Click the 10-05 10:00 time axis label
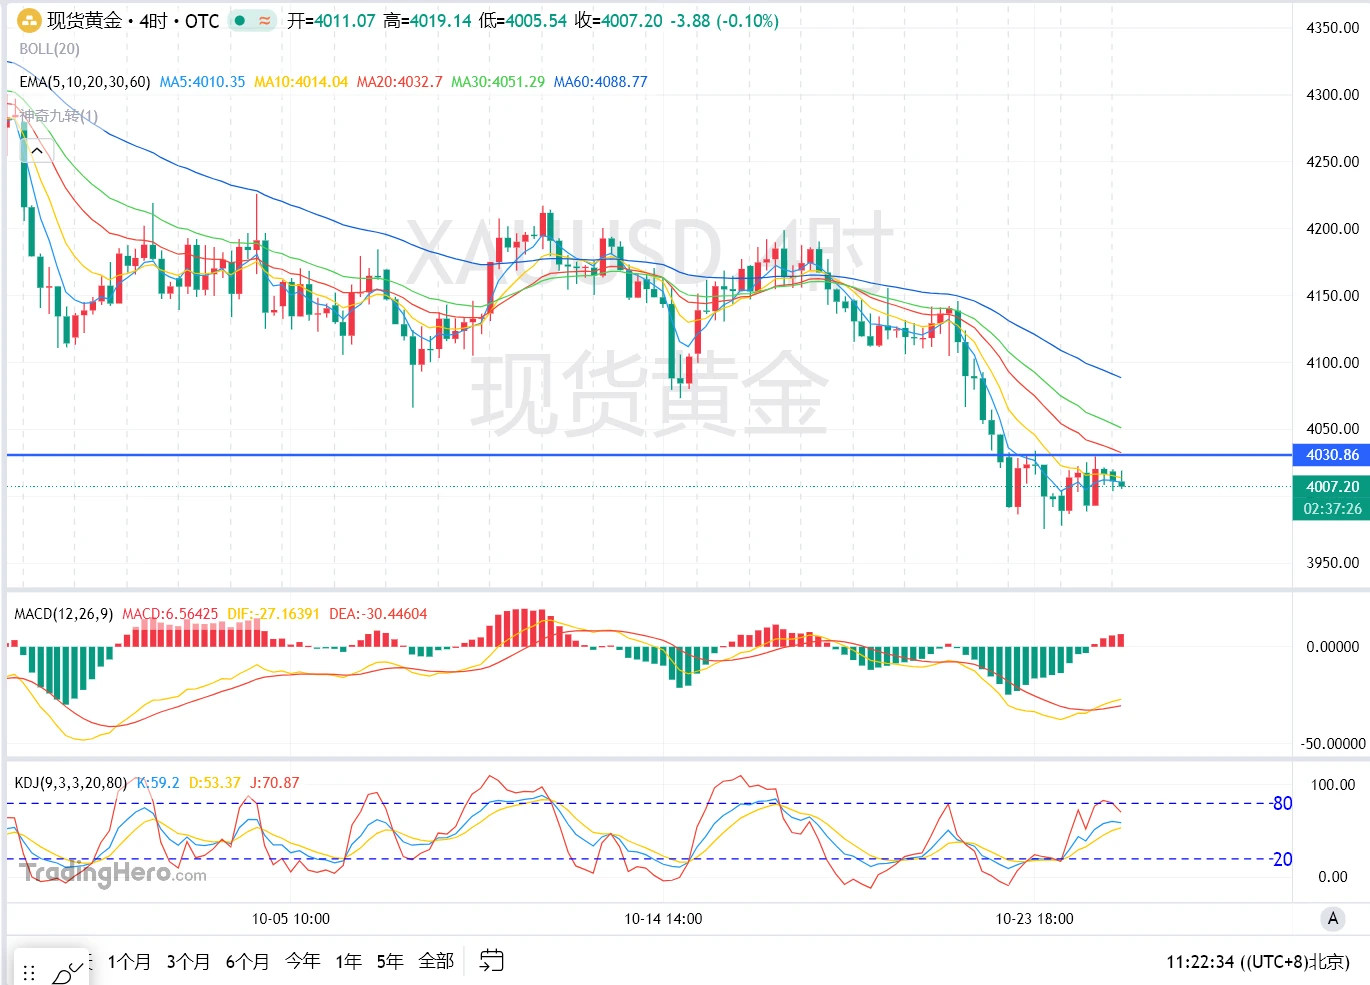Screen dimensions: 1370x985 (x=291, y=919)
